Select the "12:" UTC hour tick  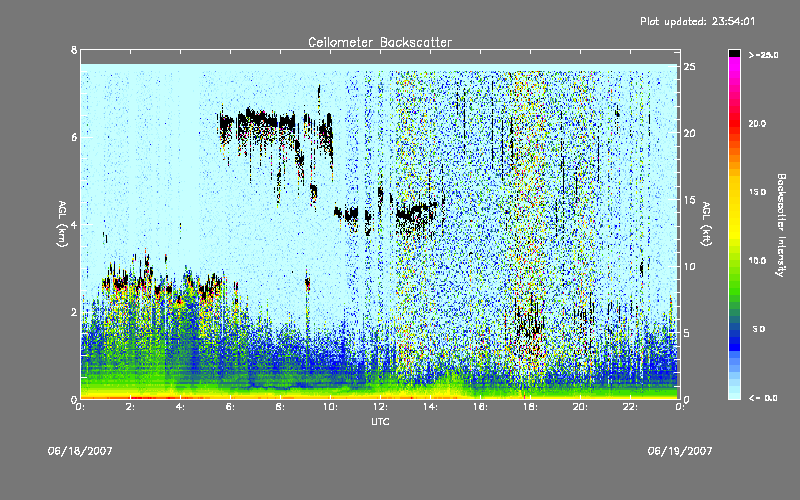pos(380,407)
